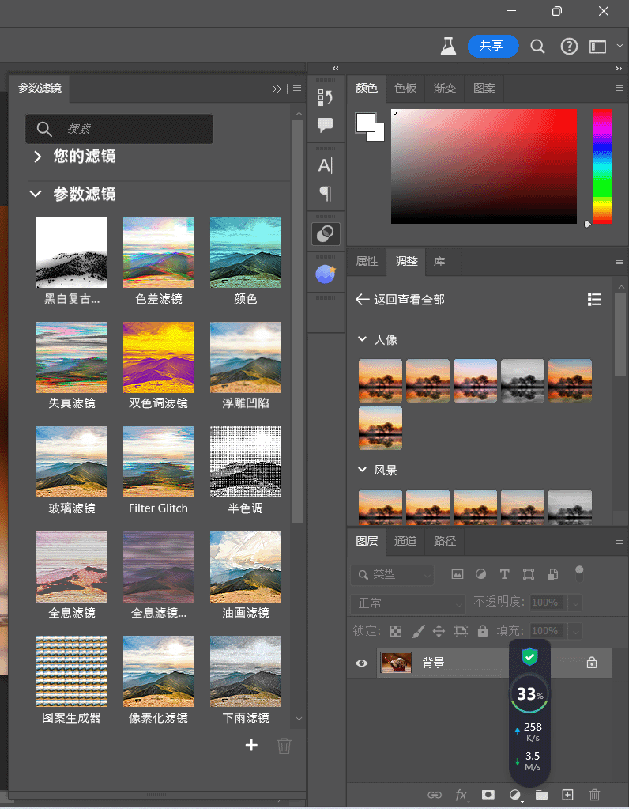Filter layers by smart objects icon
The width and height of the screenshot is (629, 809).
click(x=553, y=574)
